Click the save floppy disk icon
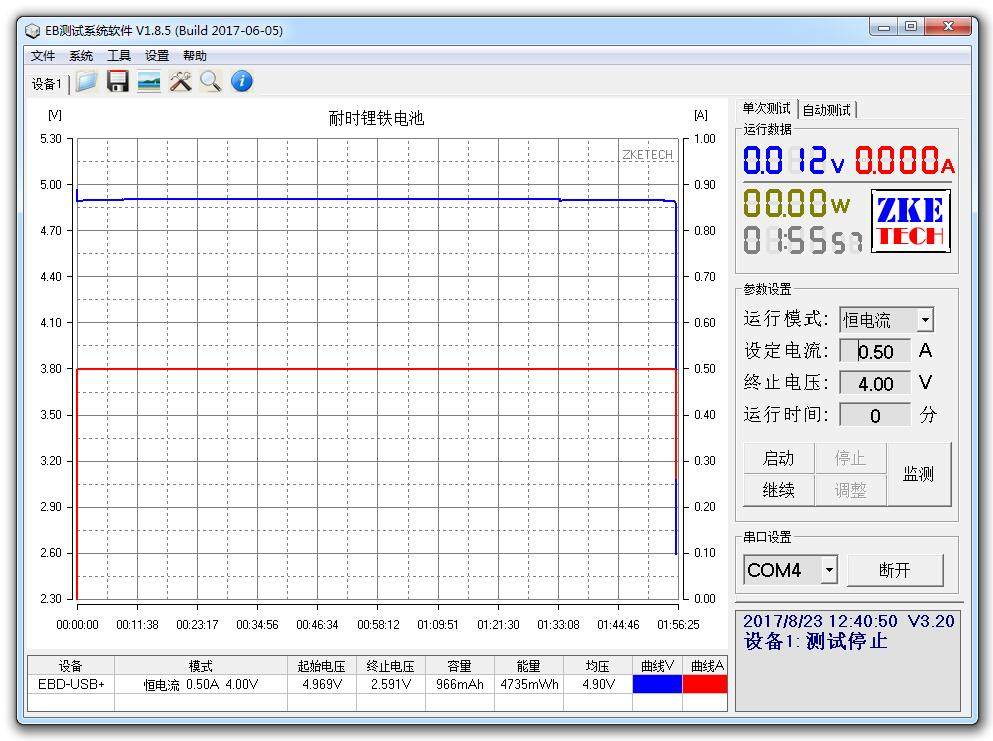993x741 pixels. click(x=118, y=82)
